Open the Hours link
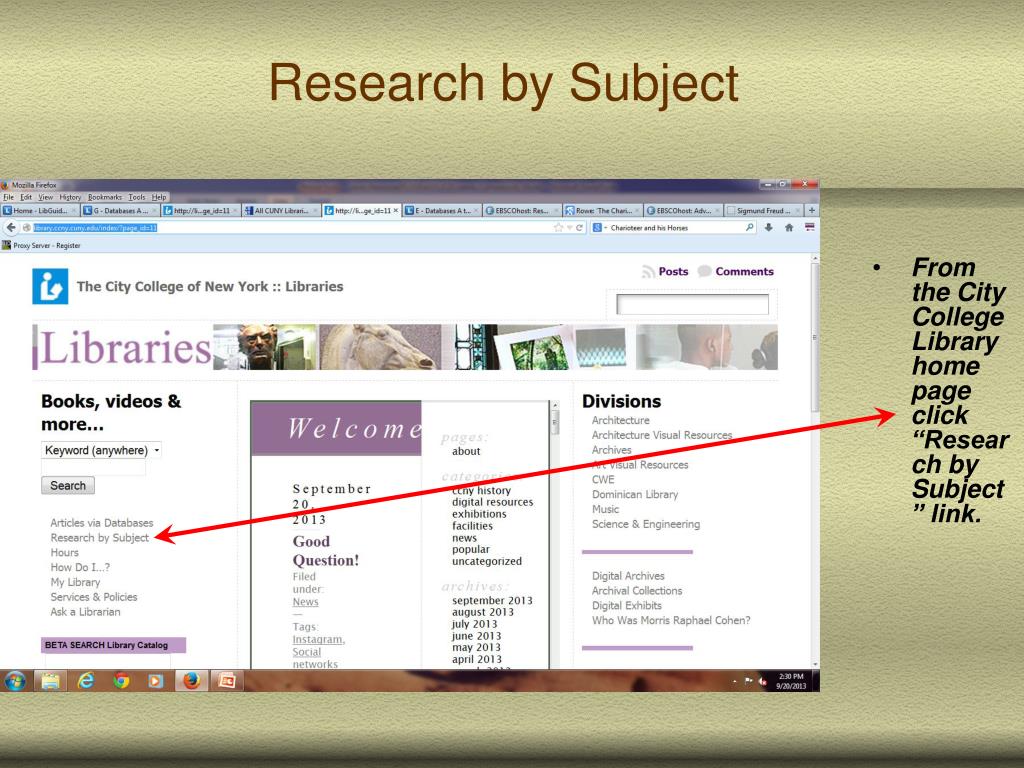Image resolution: width=1024 pixels, height=768 pixels. coord(65,552)
